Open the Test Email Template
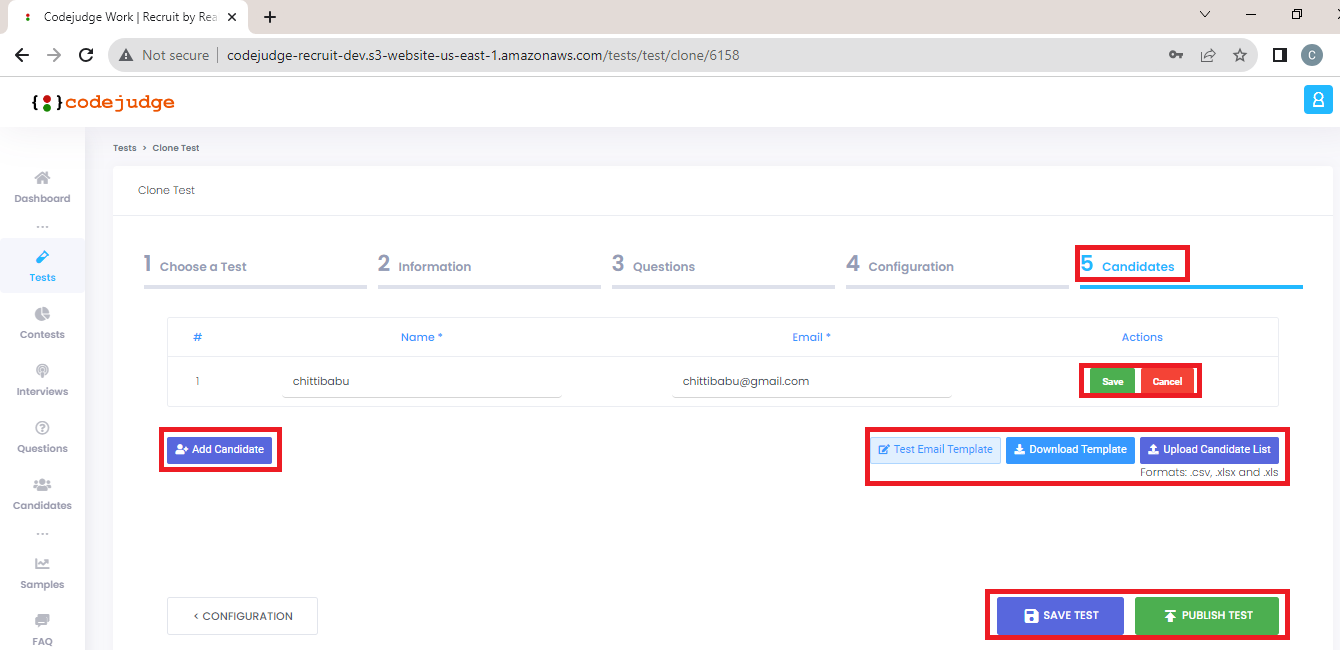This screenshot has width=1340, height=650. (x=935, y=449)
